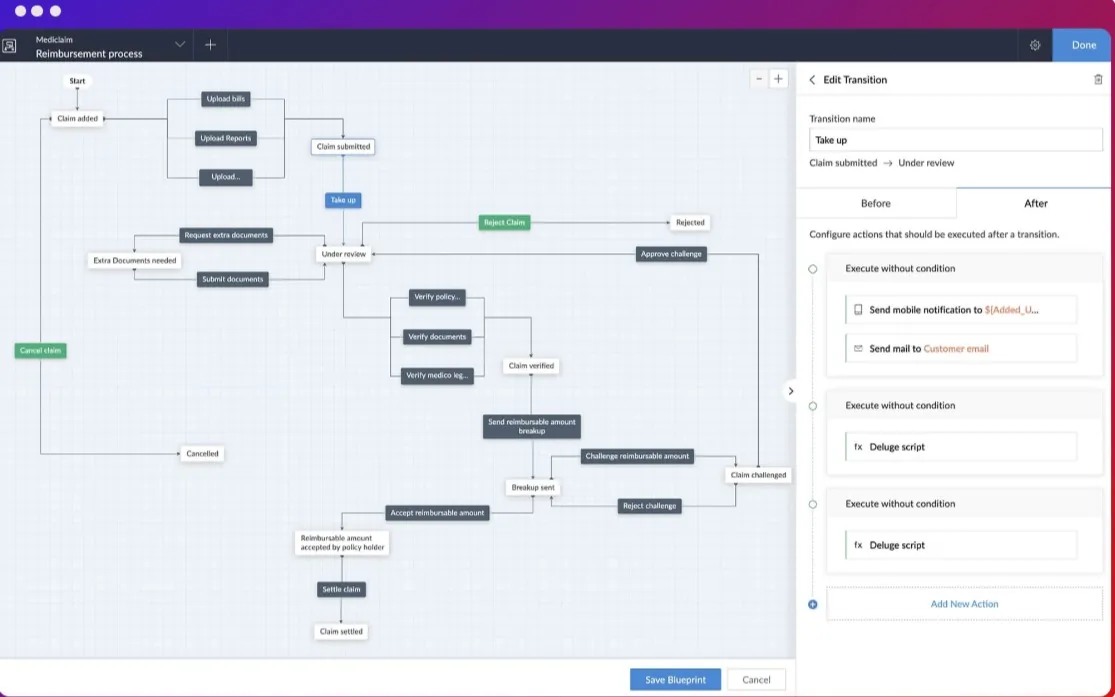Click the Claim verified state
This screenshot has width=1115, height=697.
pyautogui.click(x=531, y=366)
